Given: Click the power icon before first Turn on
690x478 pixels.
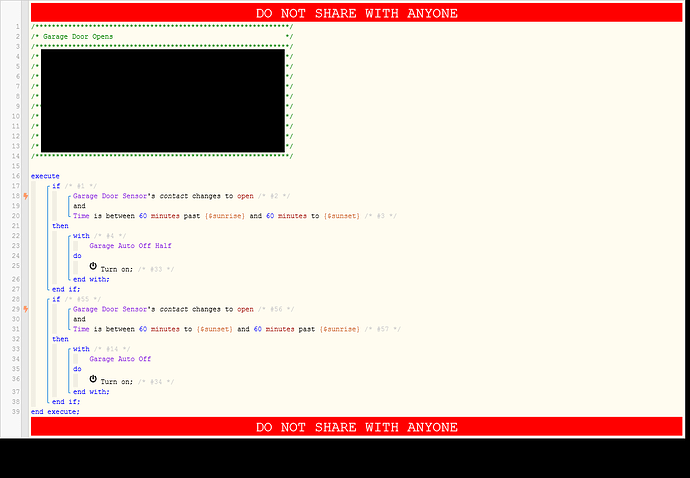Looking at the screenshot, I should point(93,267).
